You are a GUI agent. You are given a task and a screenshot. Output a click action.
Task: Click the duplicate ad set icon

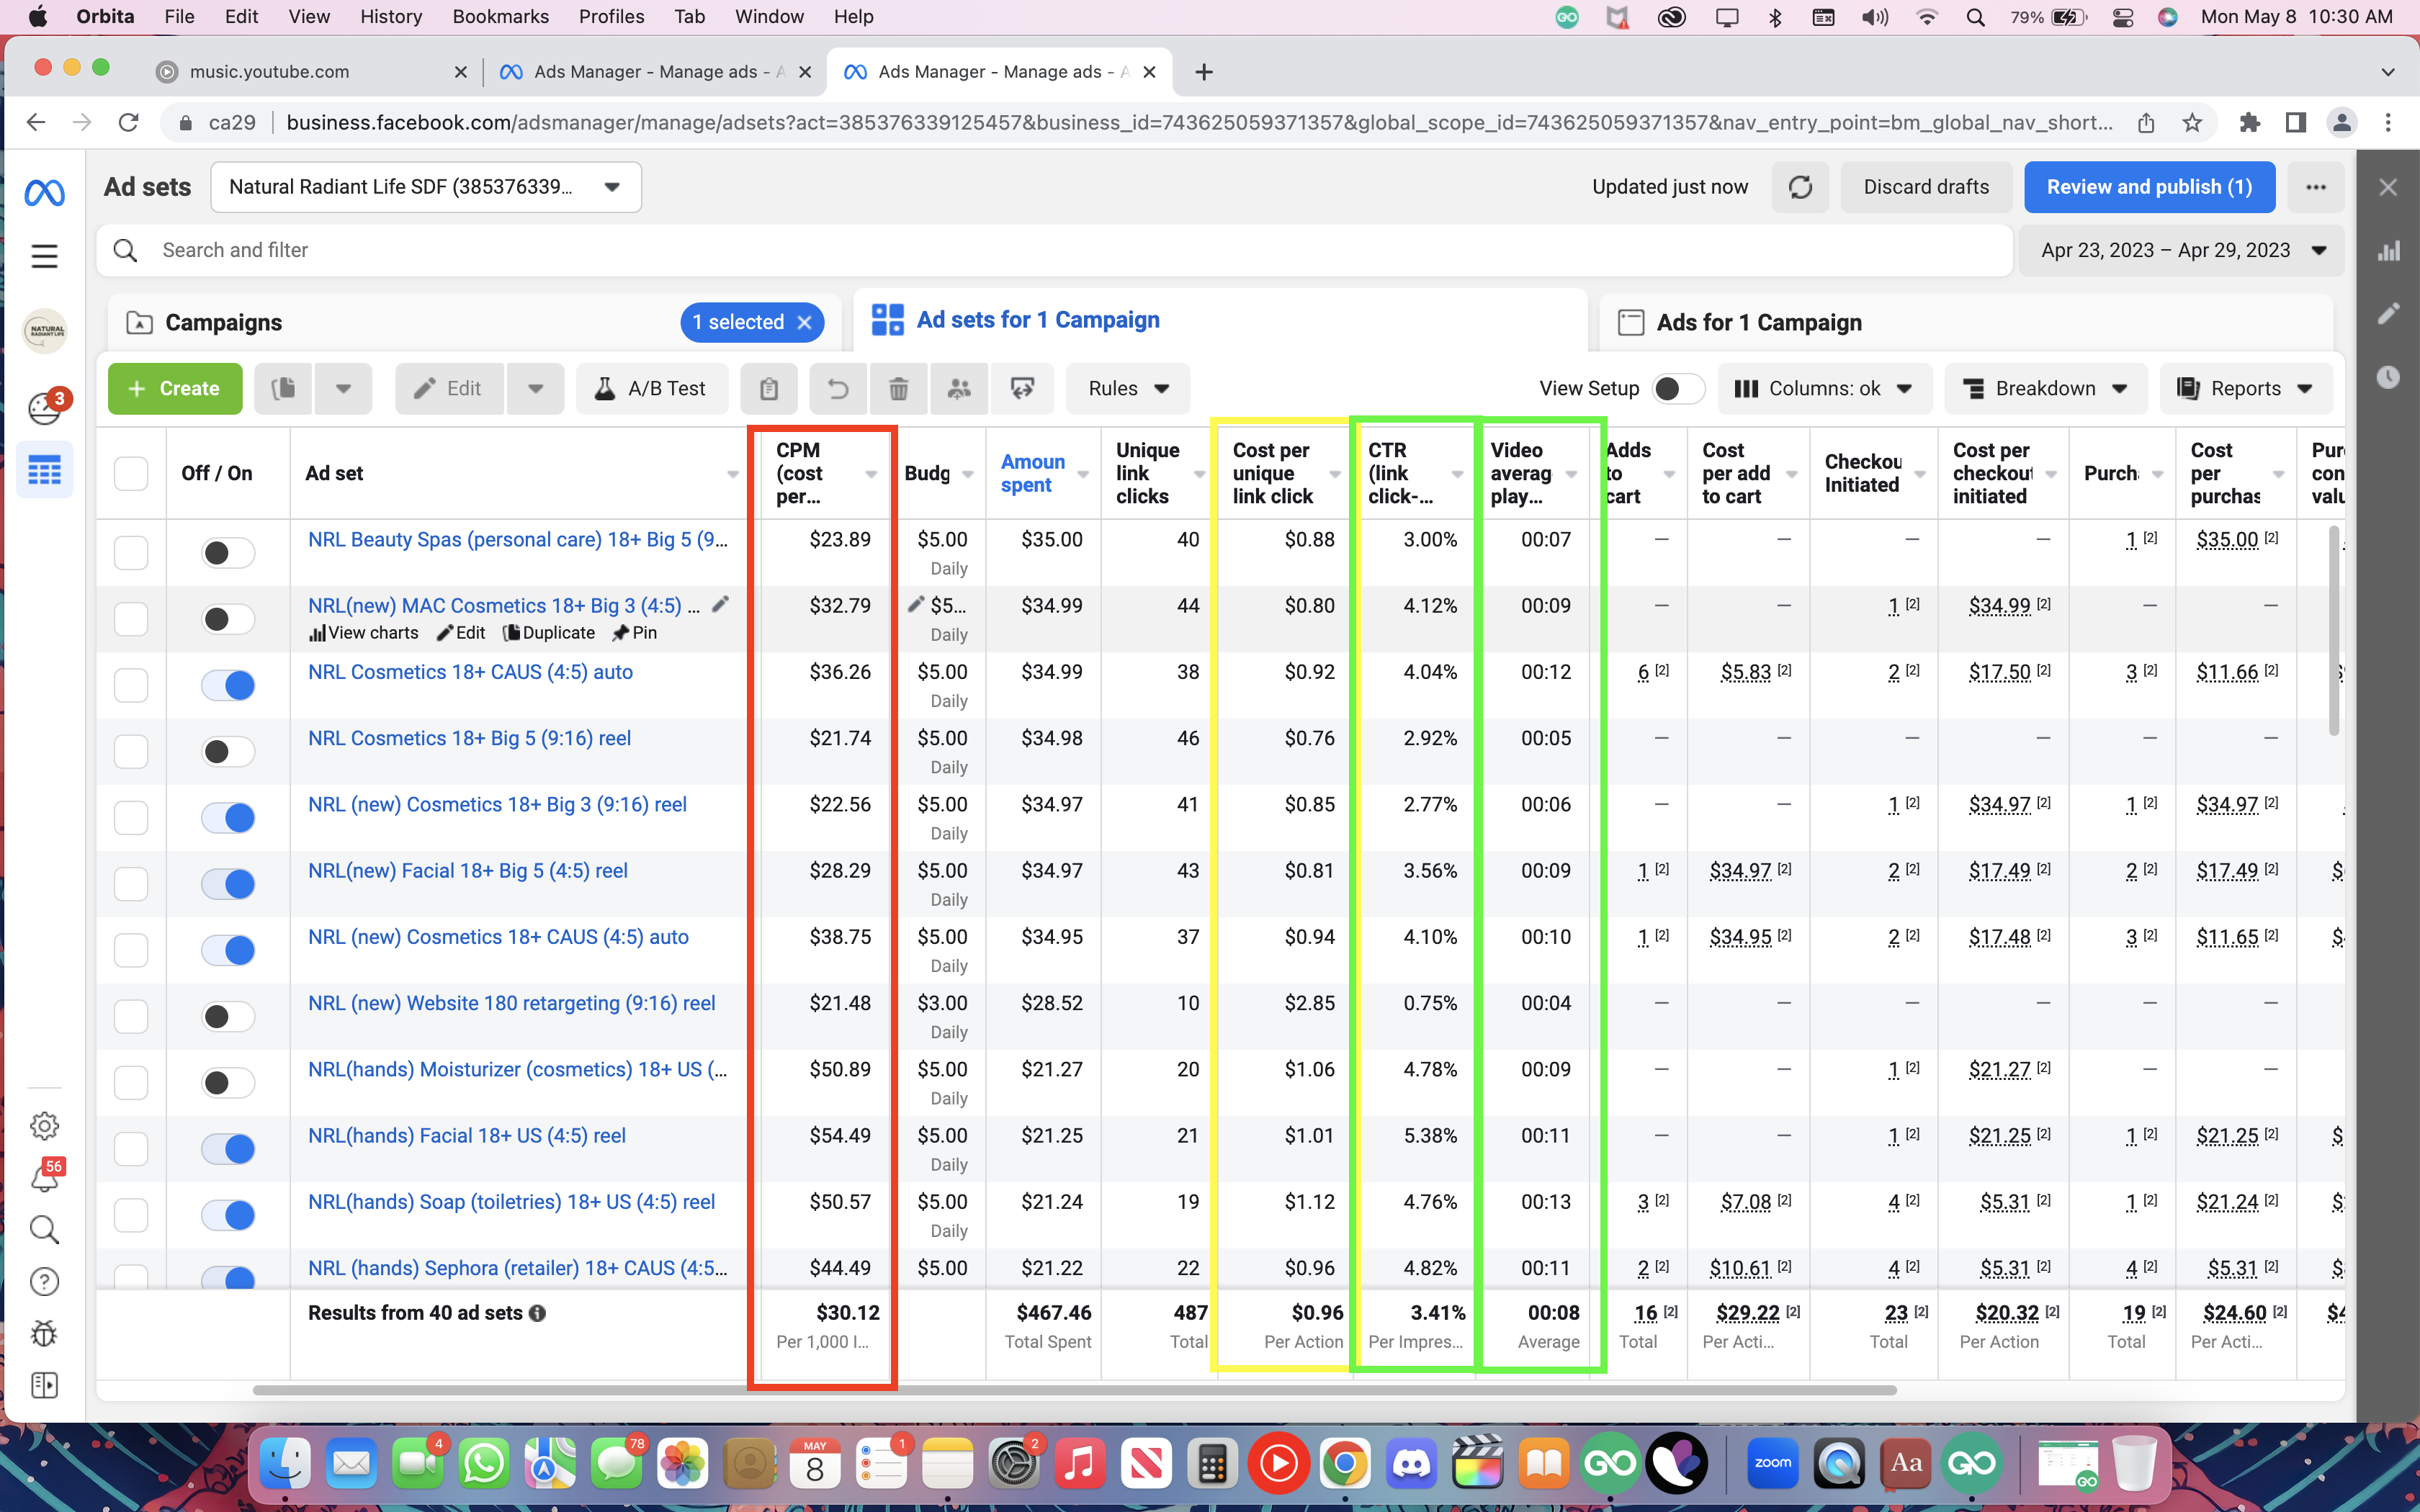tap(284, 389)
